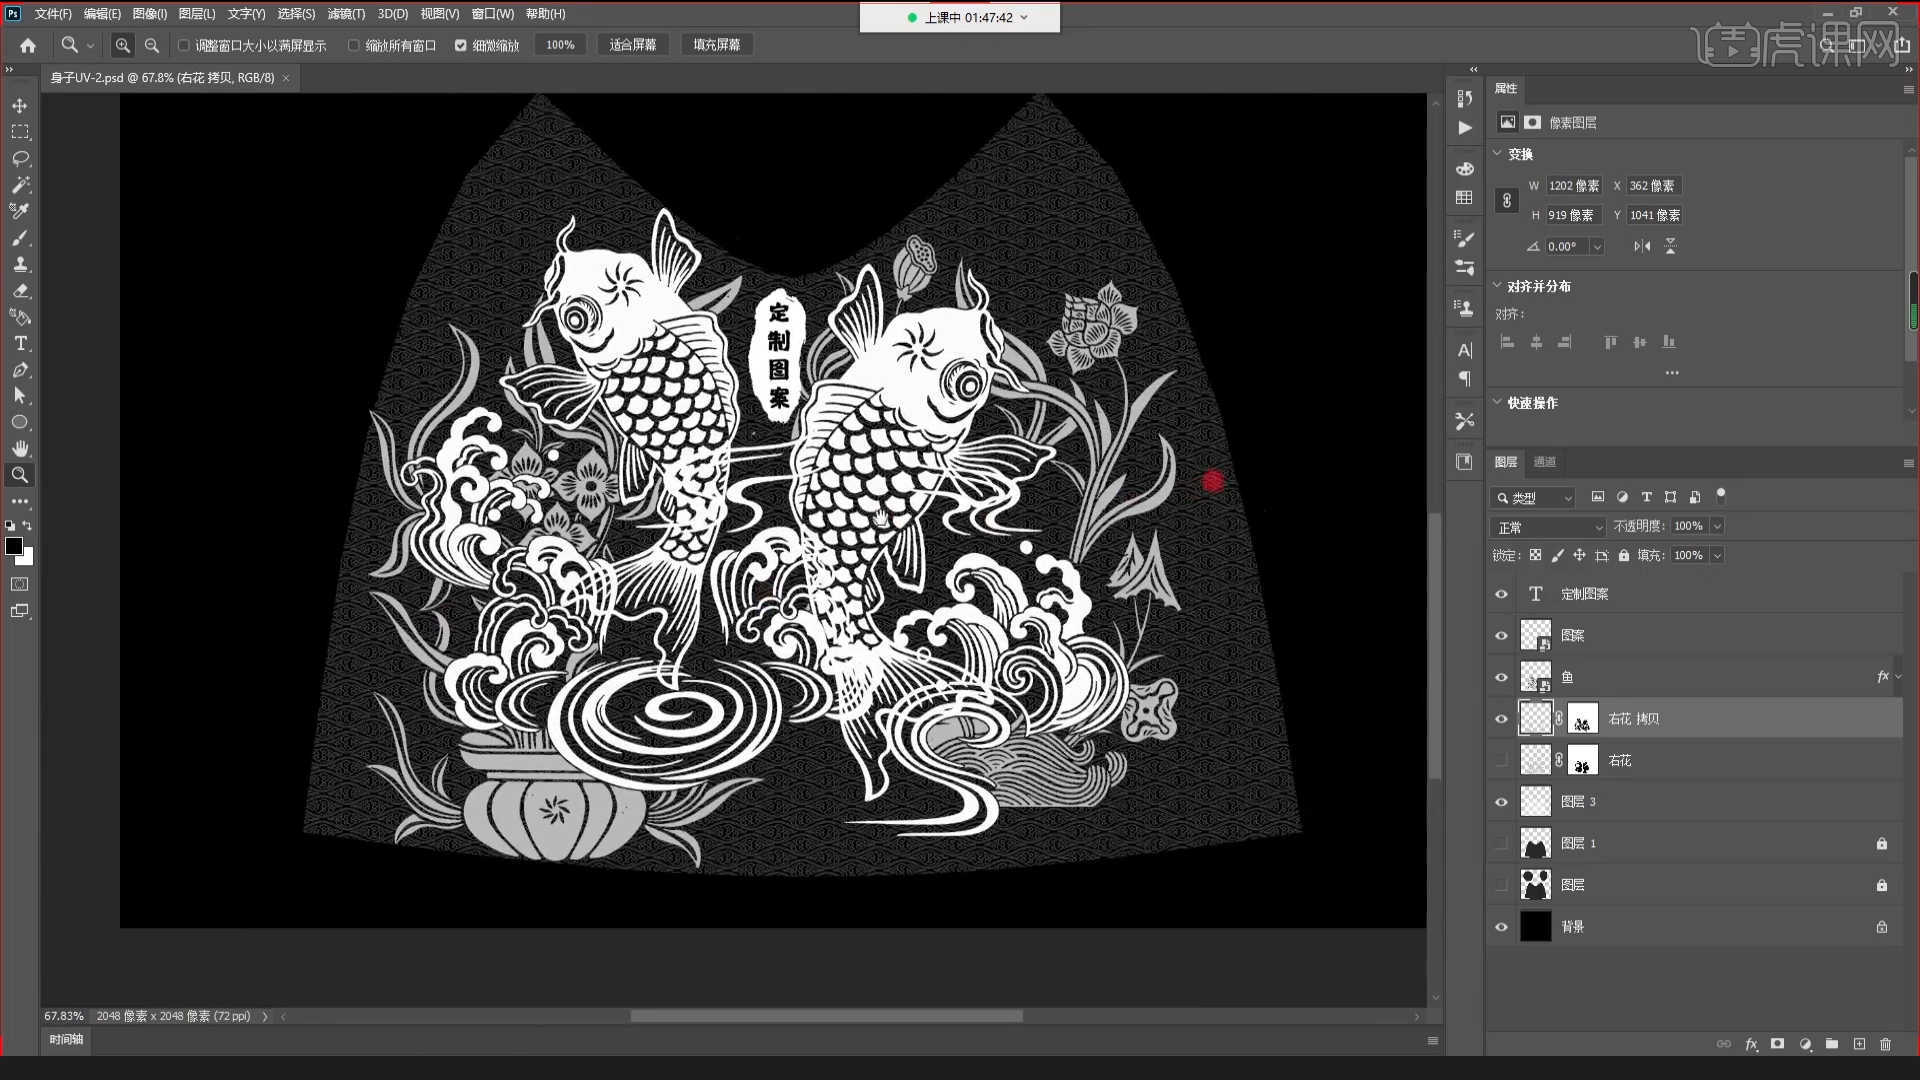
Task: Open the 文件(F) menu
Action: coord(53,14)
